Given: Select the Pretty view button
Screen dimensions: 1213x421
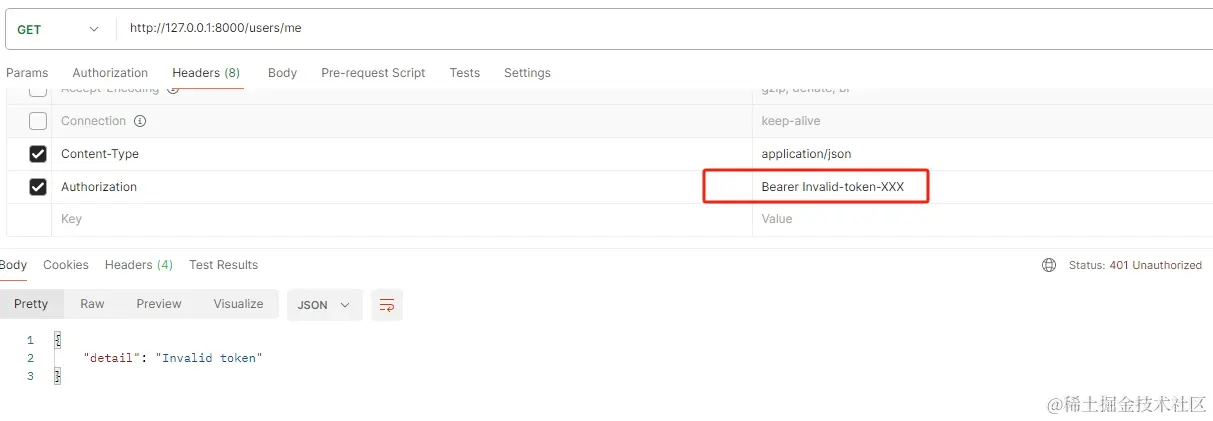Looking at the screenshot, I should pos(31,304).
